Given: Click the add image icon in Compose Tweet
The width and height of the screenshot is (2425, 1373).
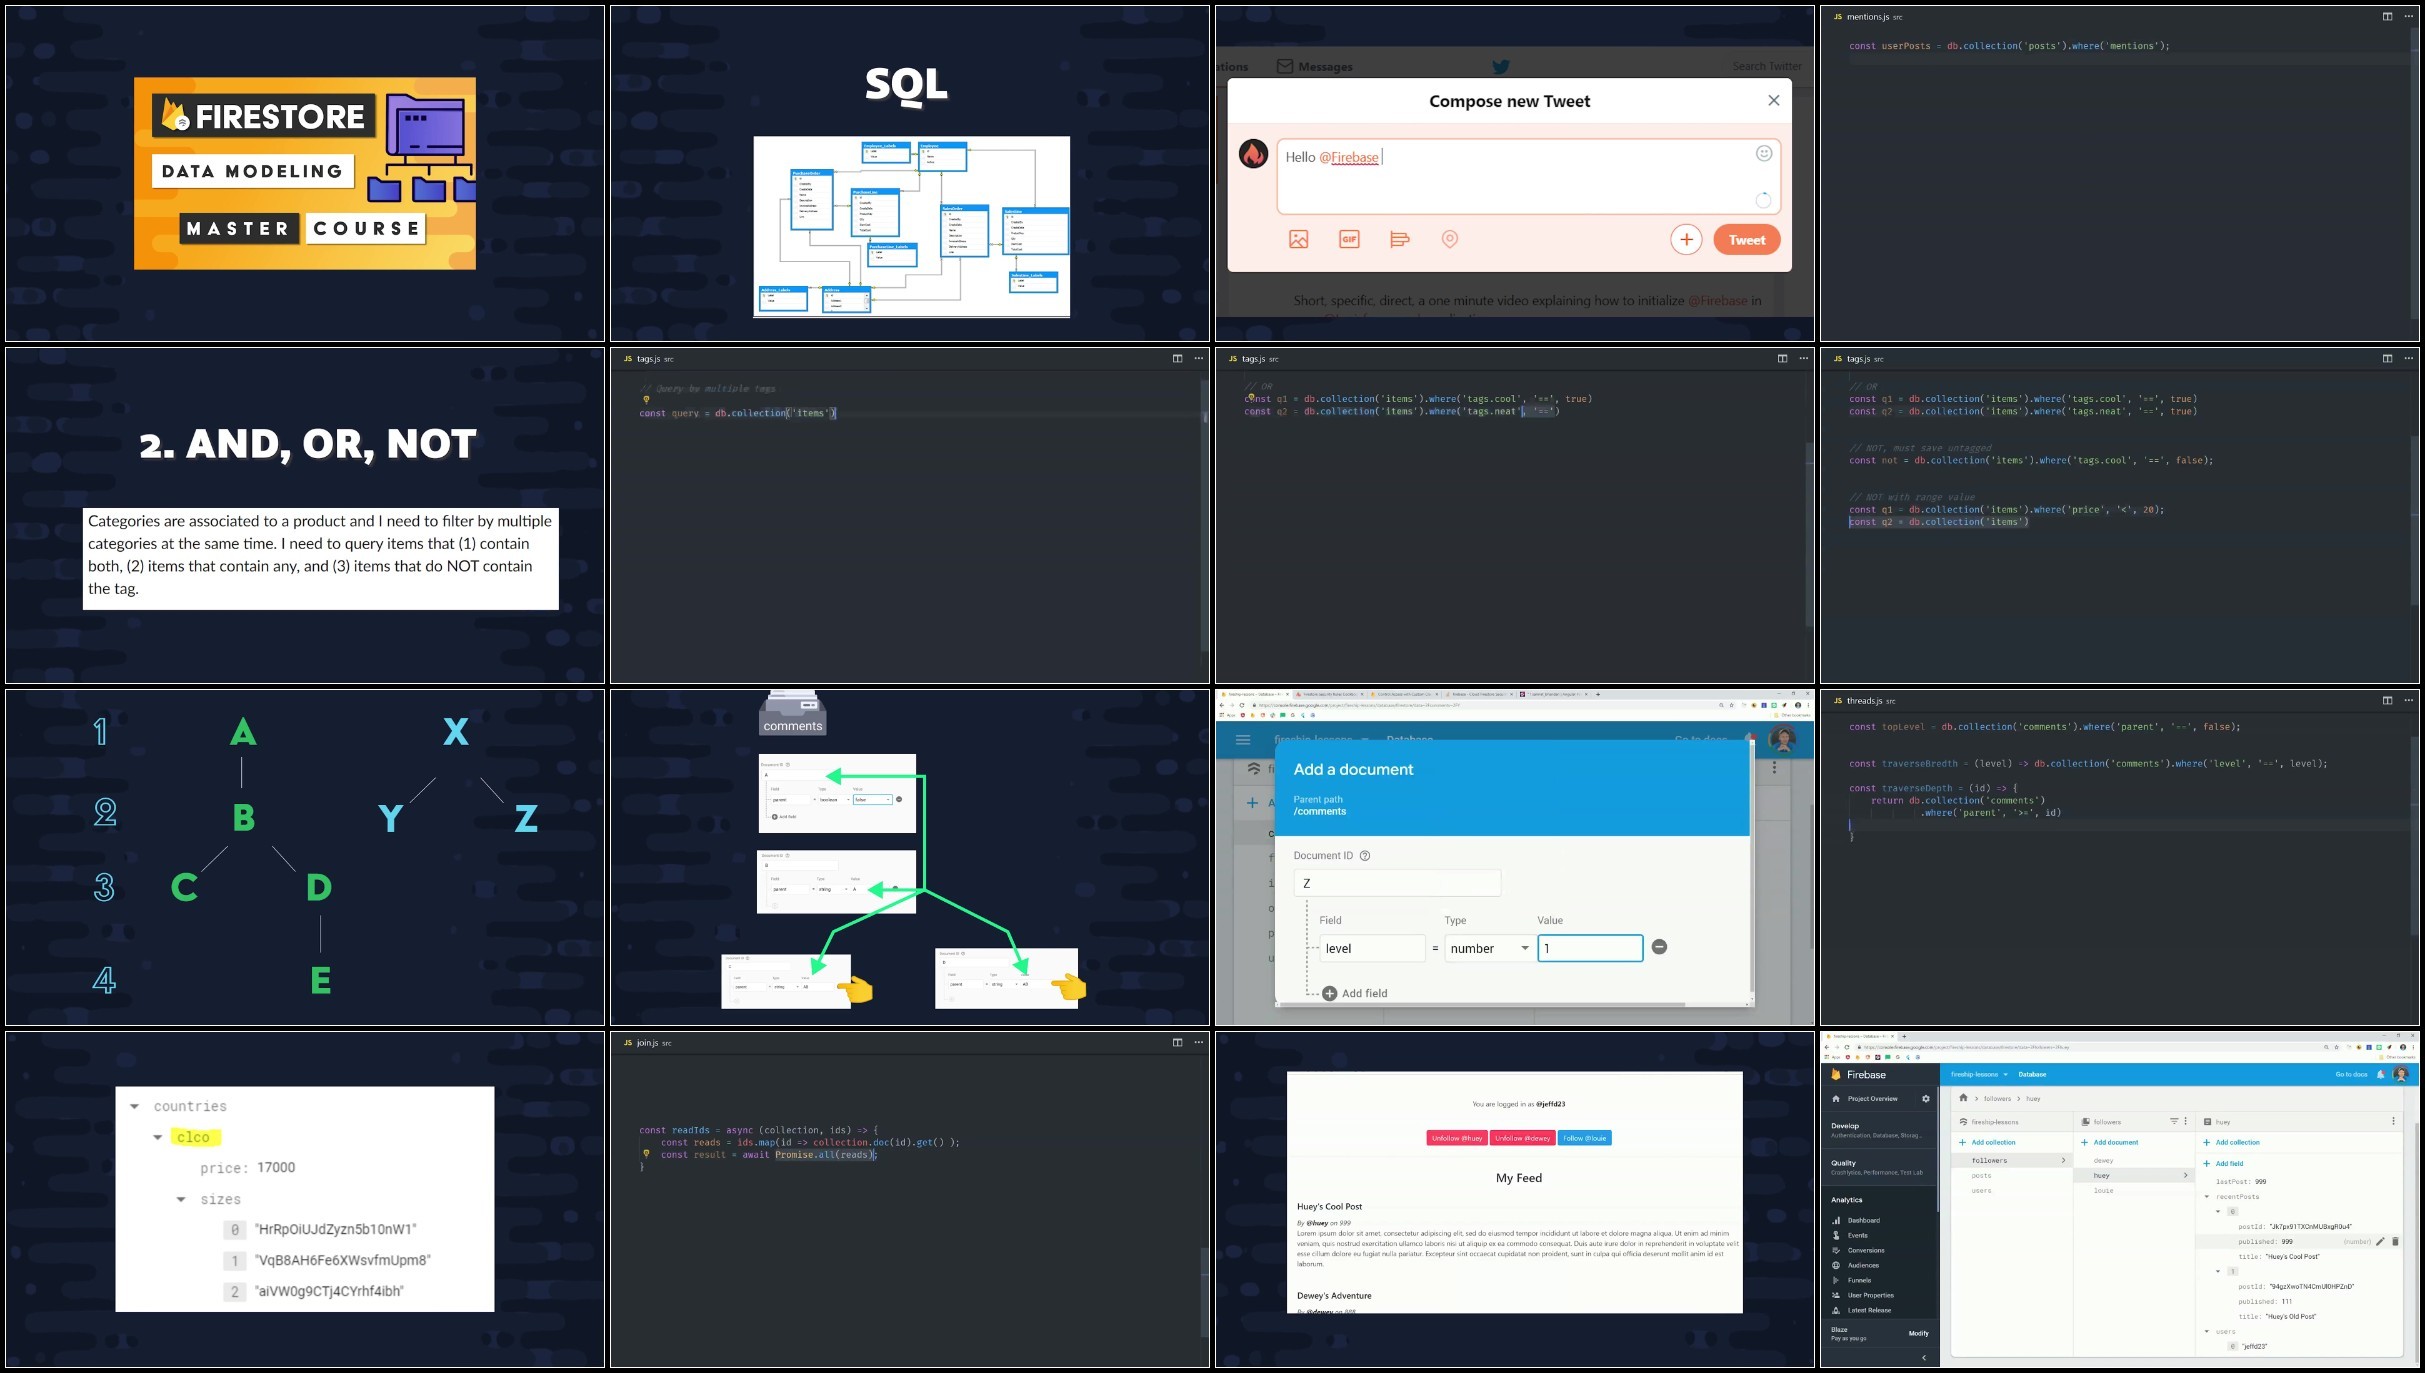Looking at the screenshot, I should pos(1298,239).
